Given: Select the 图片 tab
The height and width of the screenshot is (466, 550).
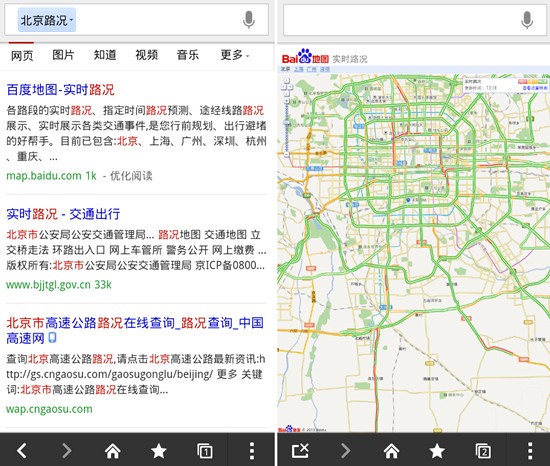Looking at the screenshot, I should (63, 55).
